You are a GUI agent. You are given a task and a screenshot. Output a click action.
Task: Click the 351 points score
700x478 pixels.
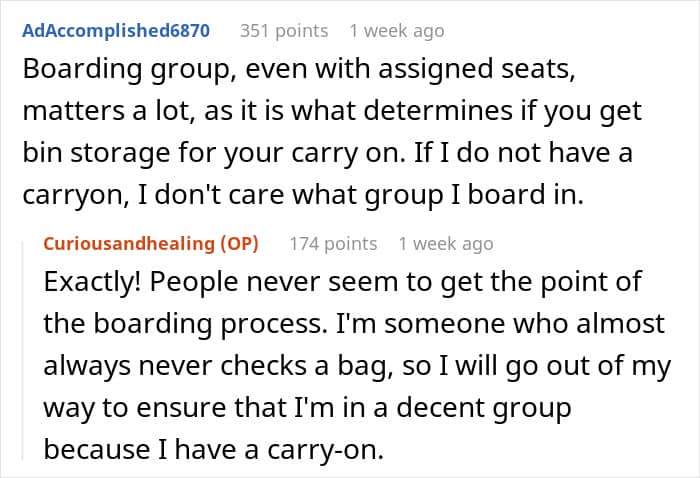click(284, 31)
